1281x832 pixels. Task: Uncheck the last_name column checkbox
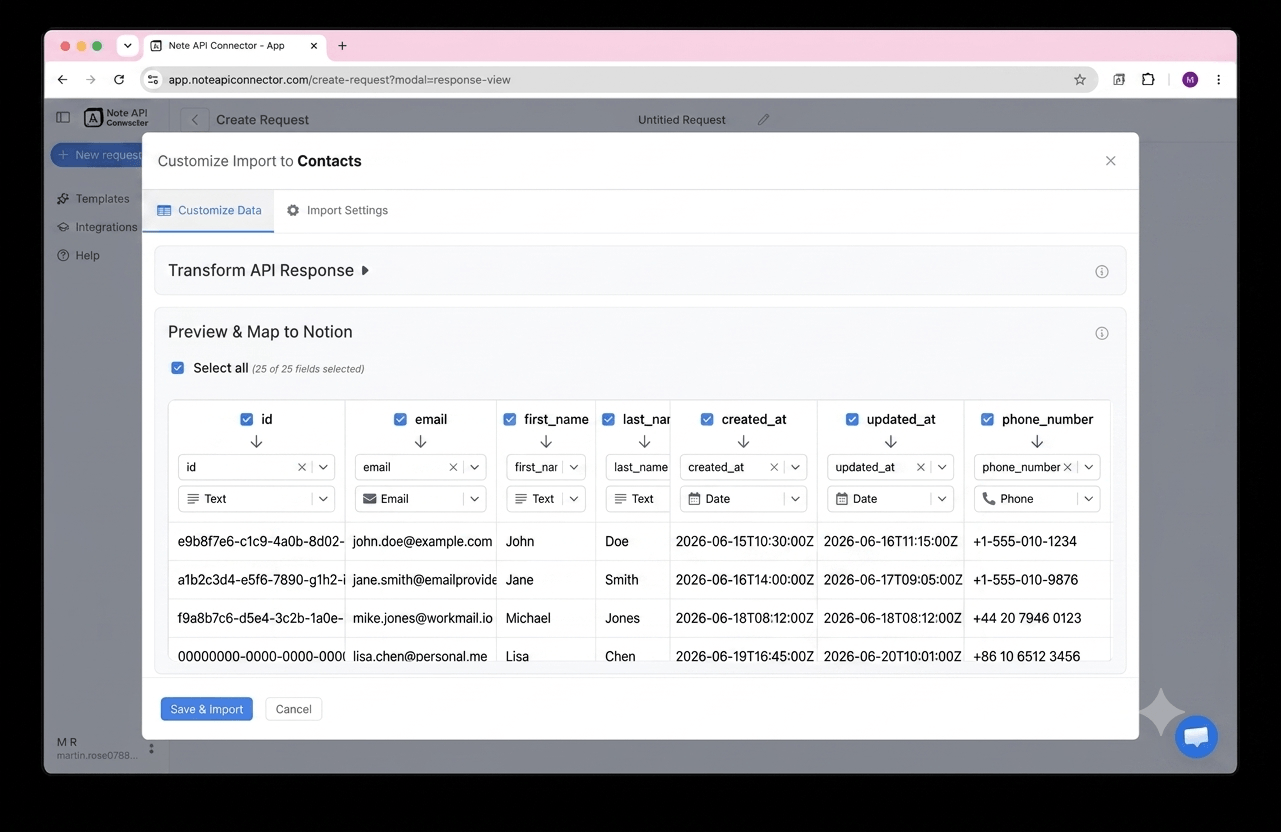608,420
